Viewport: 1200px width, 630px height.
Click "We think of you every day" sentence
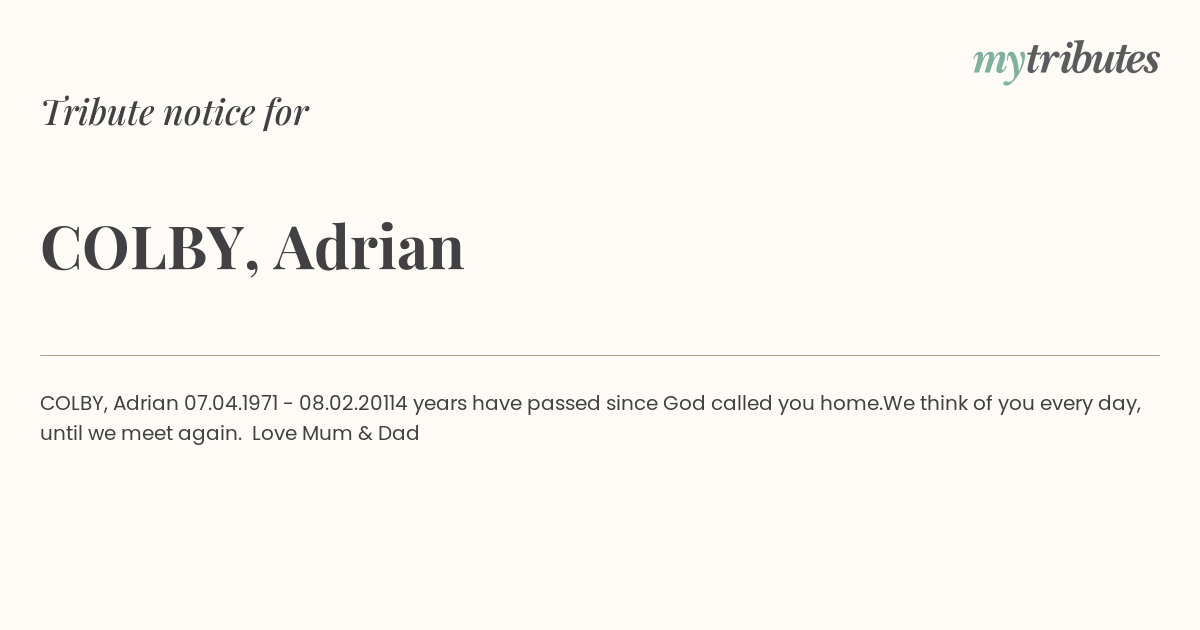click(x=1012, y=404)
